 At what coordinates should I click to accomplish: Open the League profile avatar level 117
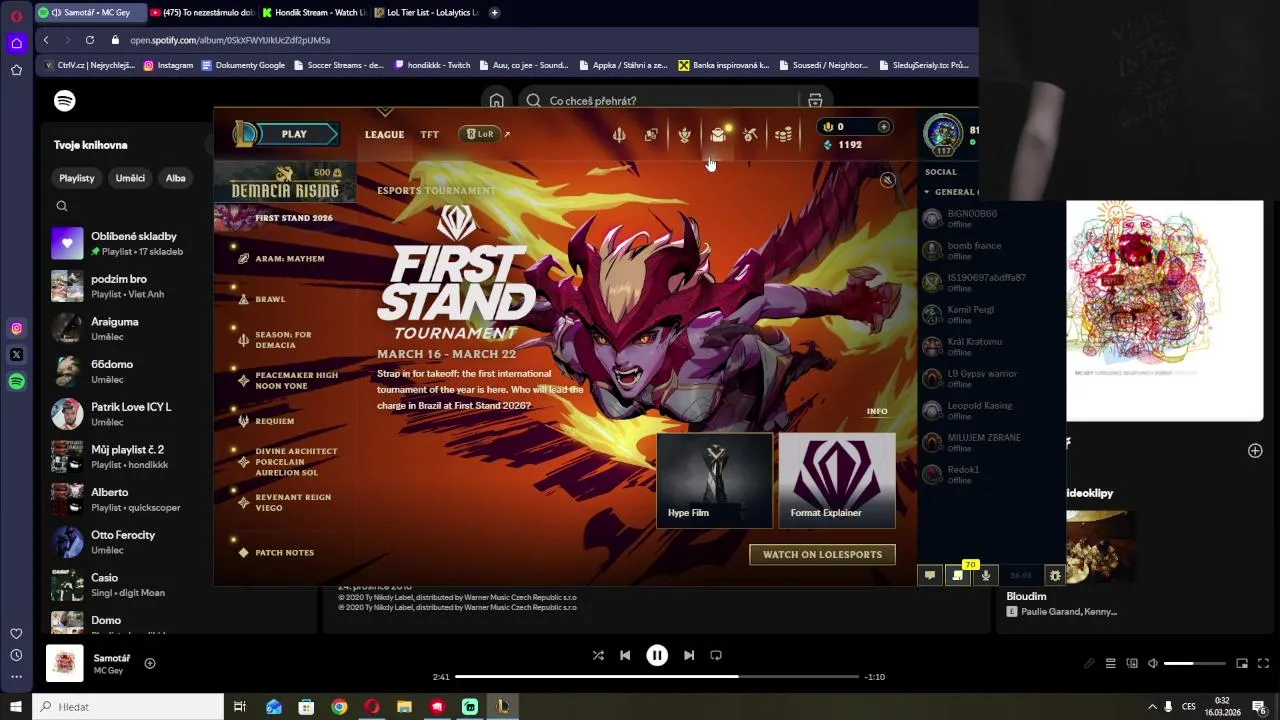click(x=943, y=135)
